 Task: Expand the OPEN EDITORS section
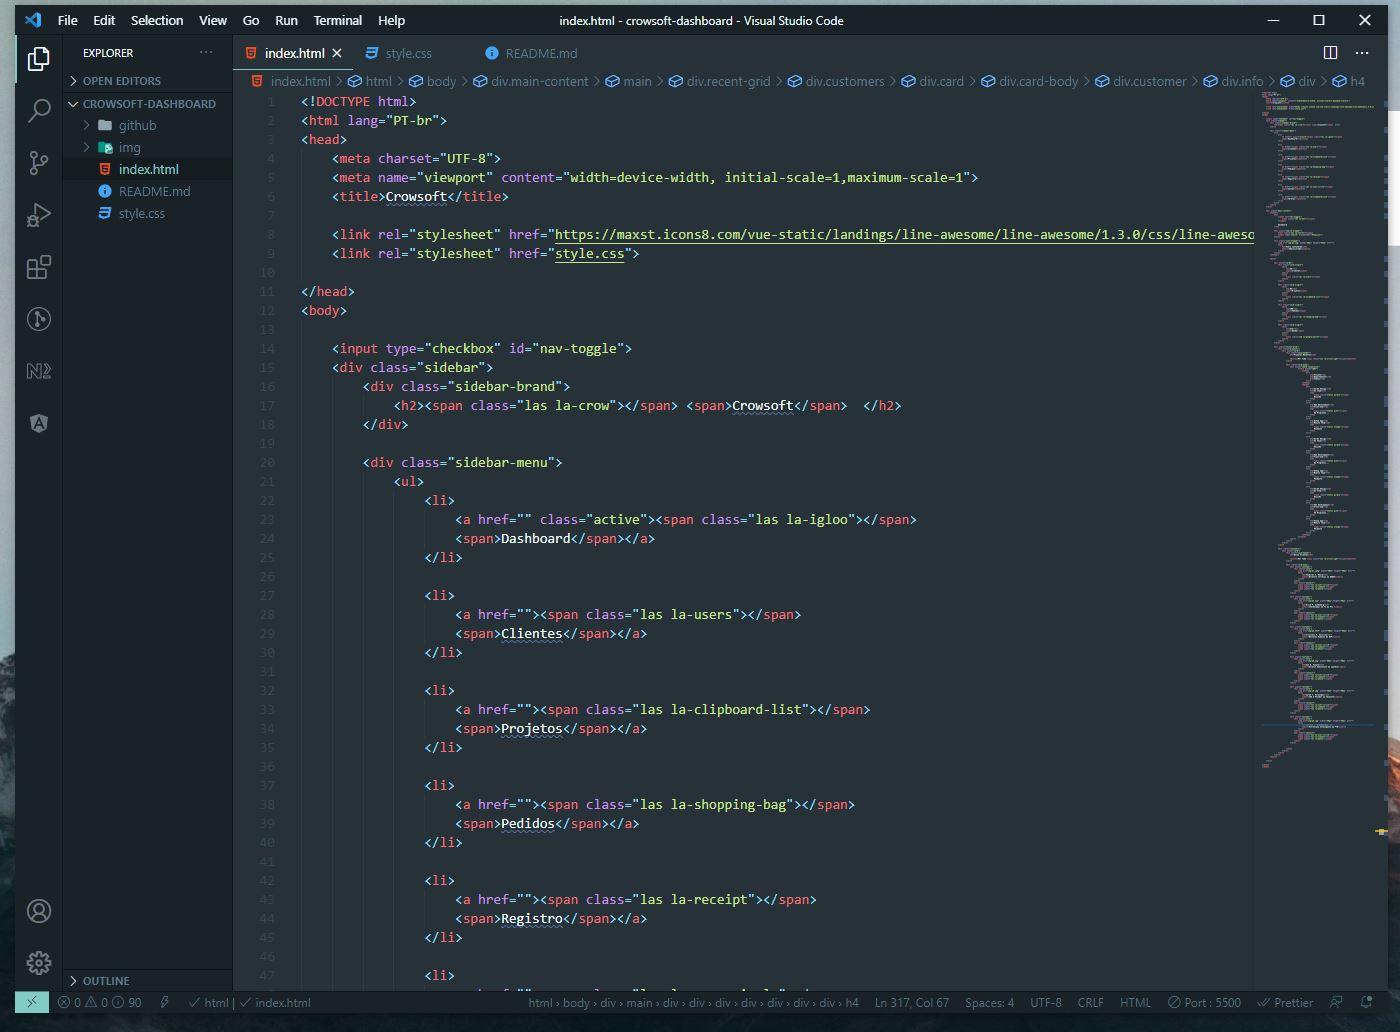click(x=148, y=81)
